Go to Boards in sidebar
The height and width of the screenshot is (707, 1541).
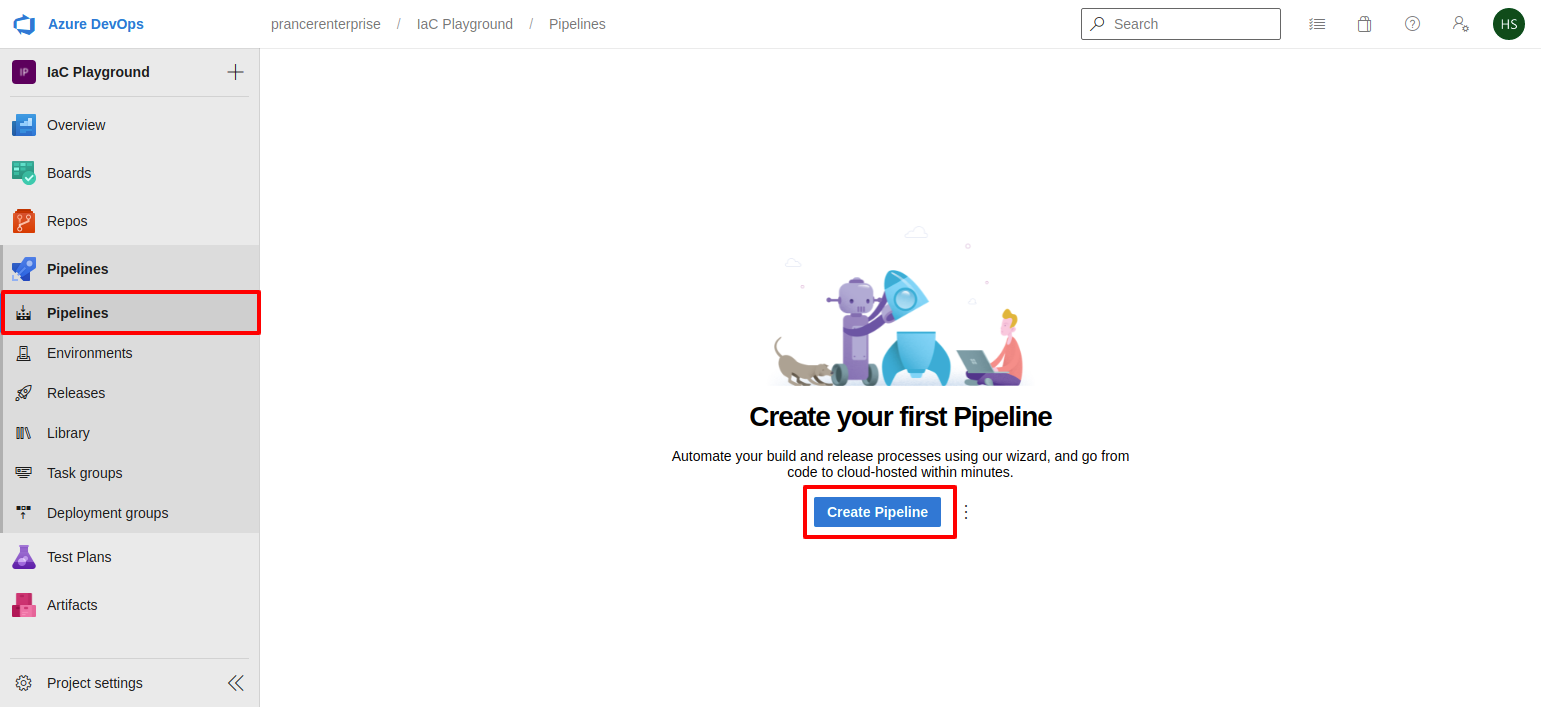click(130, 173)
